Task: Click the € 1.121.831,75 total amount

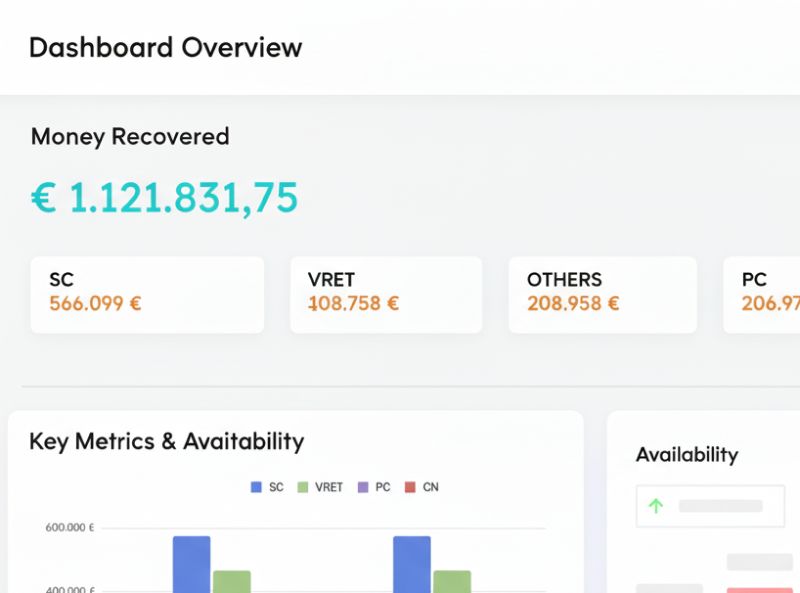Action: pos(164,198)
